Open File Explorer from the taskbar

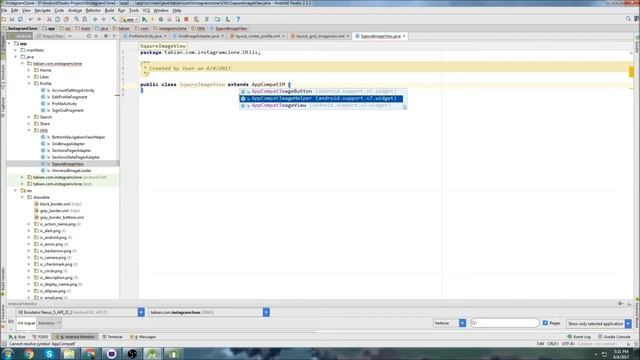(69, 354)
